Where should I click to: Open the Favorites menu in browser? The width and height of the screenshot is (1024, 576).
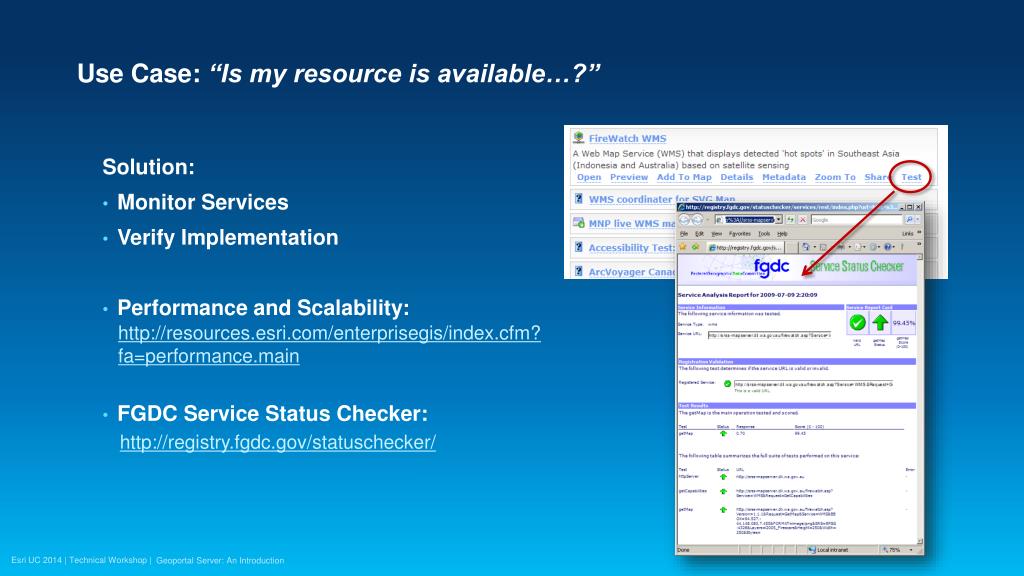740,234
